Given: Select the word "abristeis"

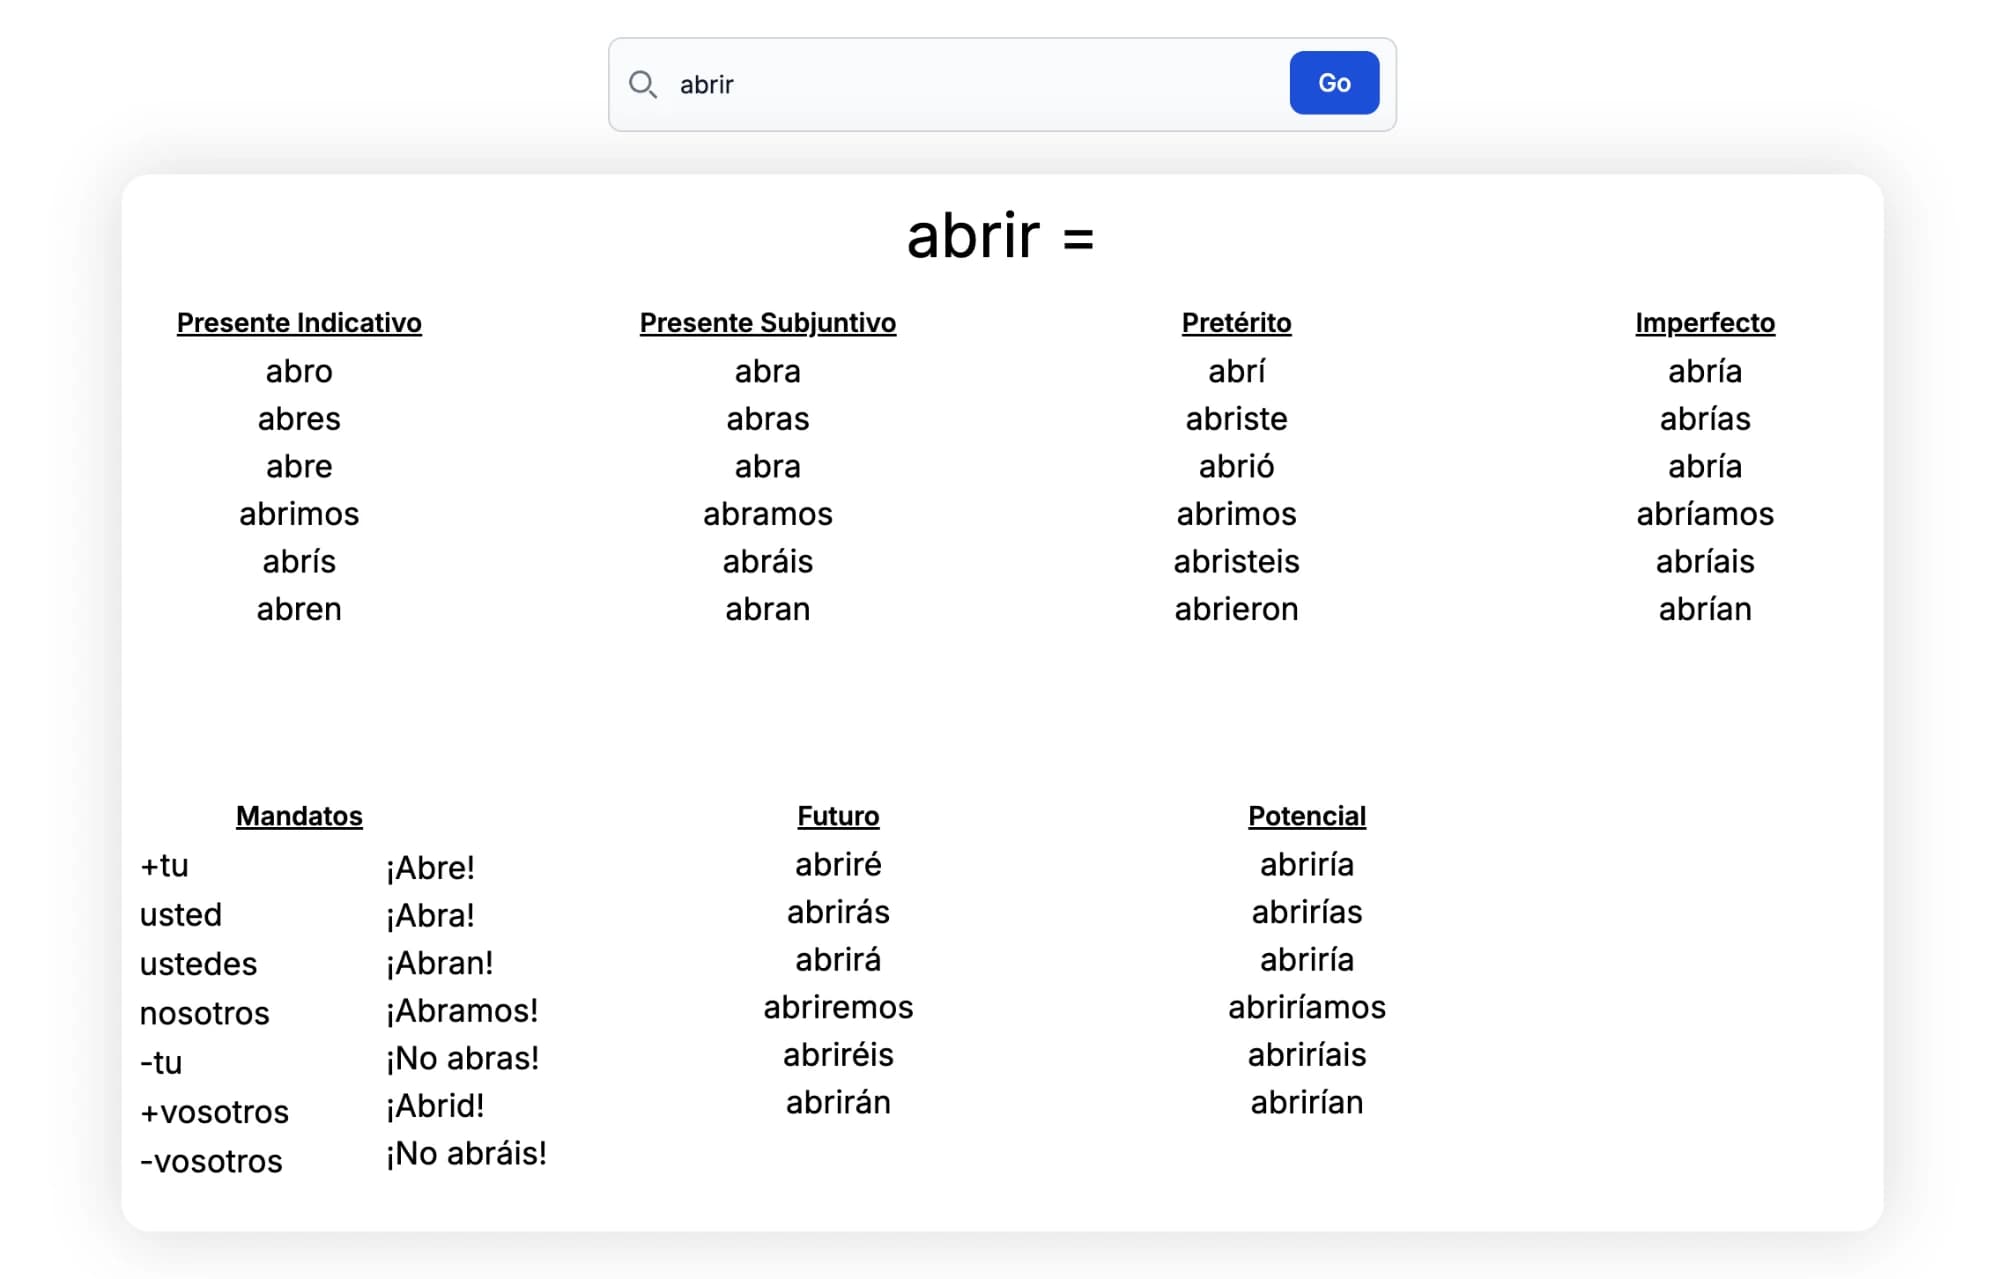Looking at the screenshot, I should [x=1237, y=562].
